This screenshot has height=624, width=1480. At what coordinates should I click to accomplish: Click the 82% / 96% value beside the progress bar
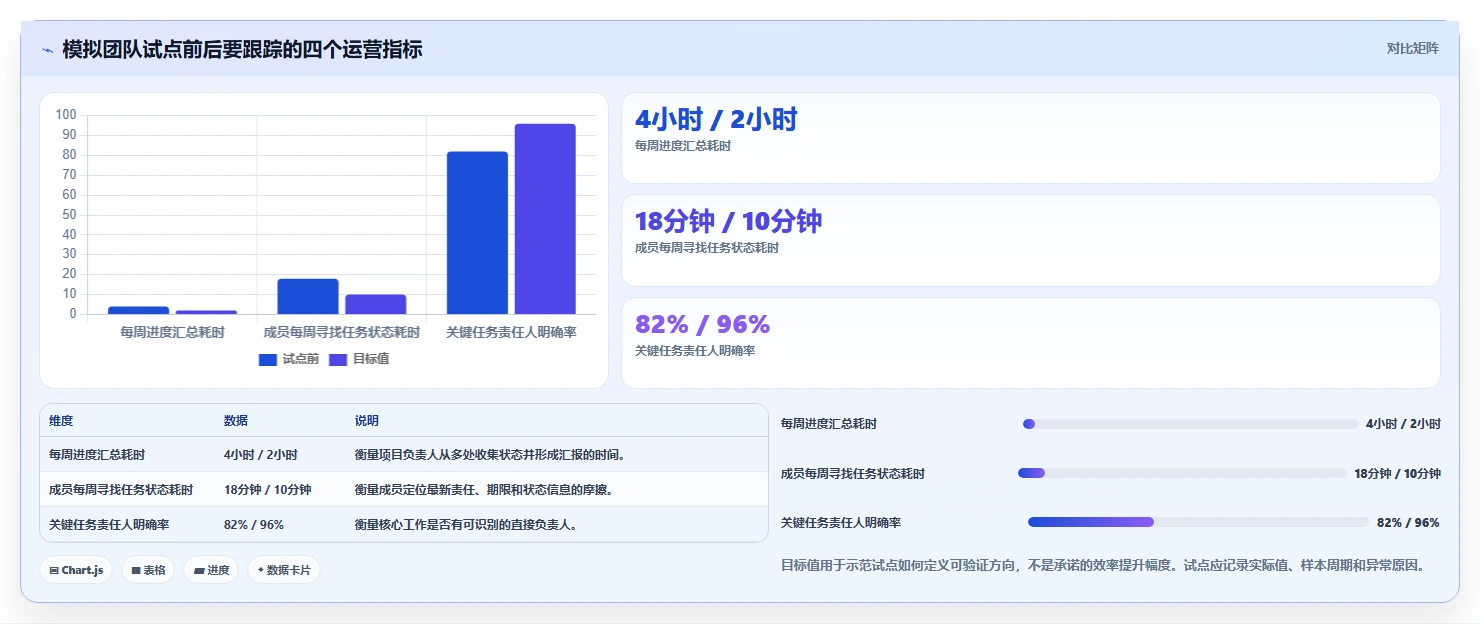point(1408,523)
